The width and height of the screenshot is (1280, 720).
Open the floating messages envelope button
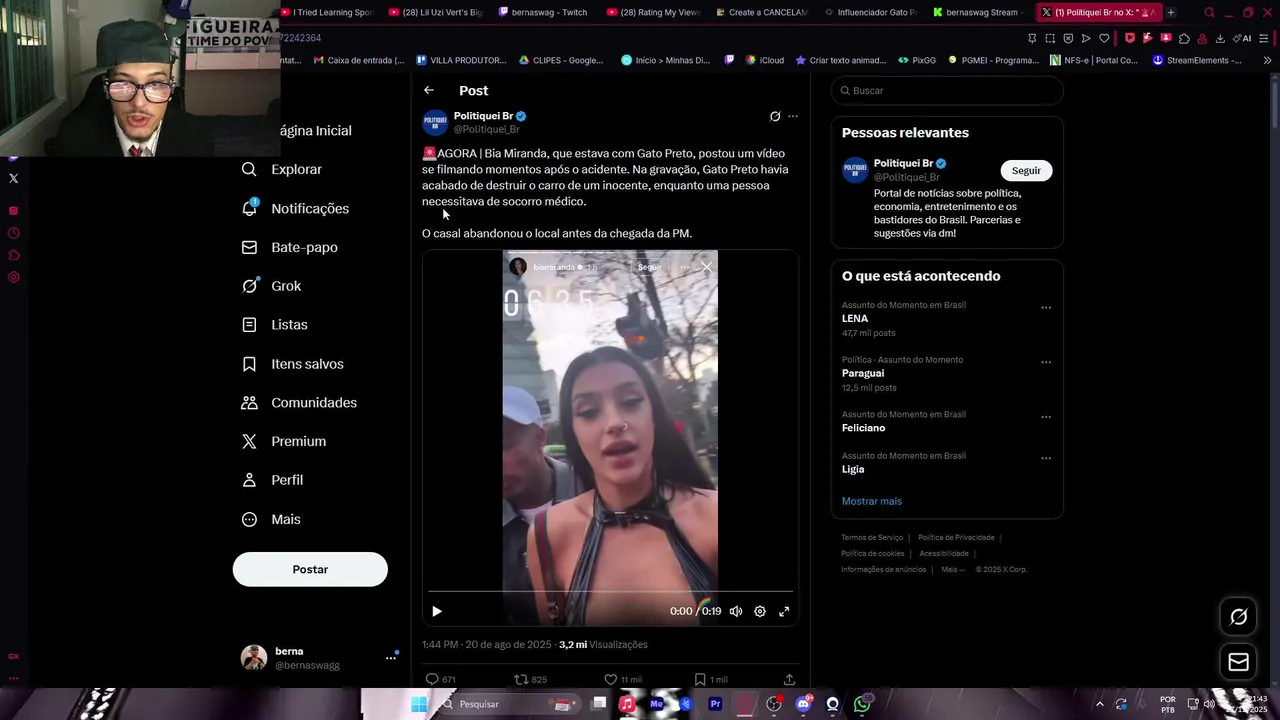tap(1238, 662)
